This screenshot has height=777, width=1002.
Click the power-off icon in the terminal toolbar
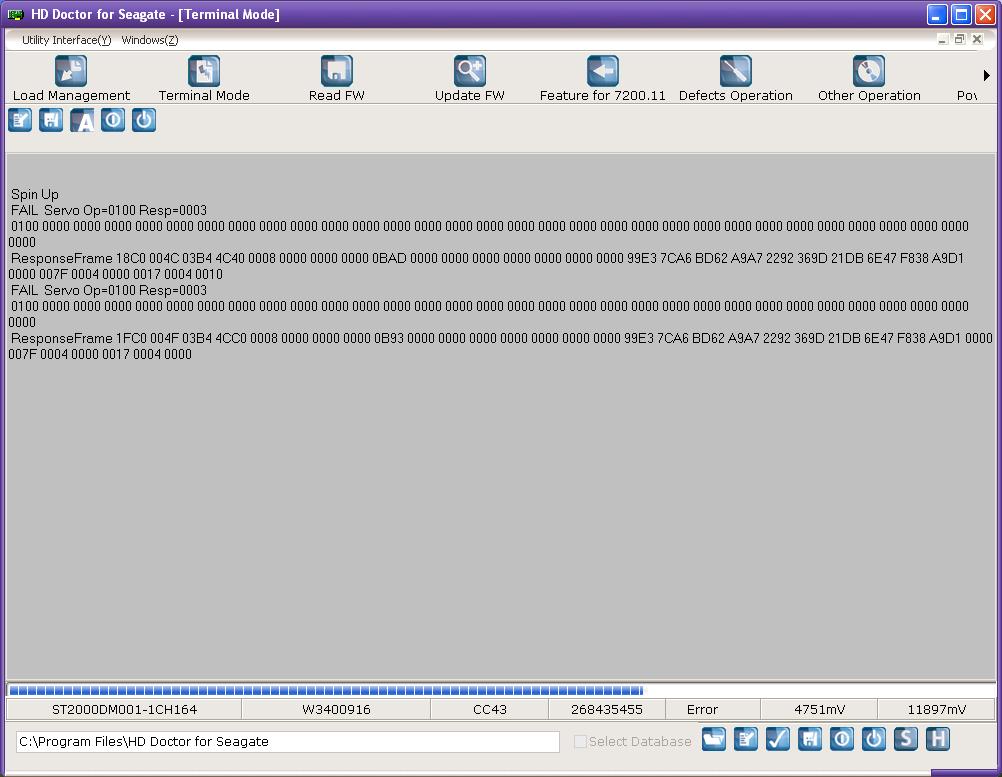144,120
